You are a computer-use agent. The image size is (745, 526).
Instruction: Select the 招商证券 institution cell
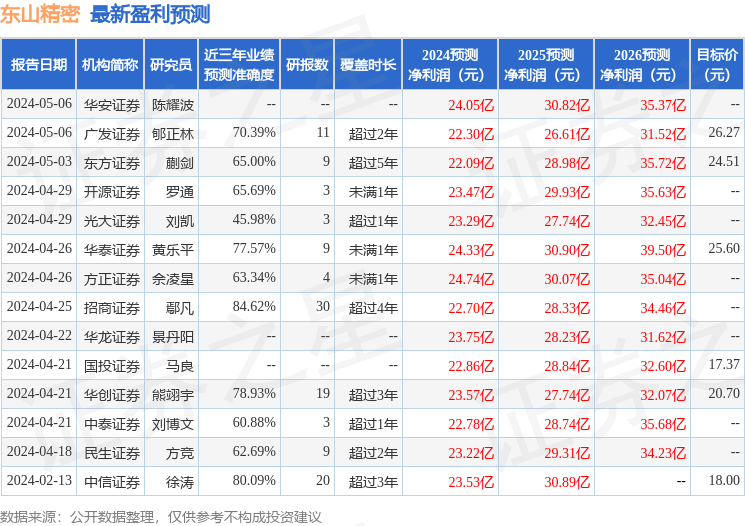point(112,307)
